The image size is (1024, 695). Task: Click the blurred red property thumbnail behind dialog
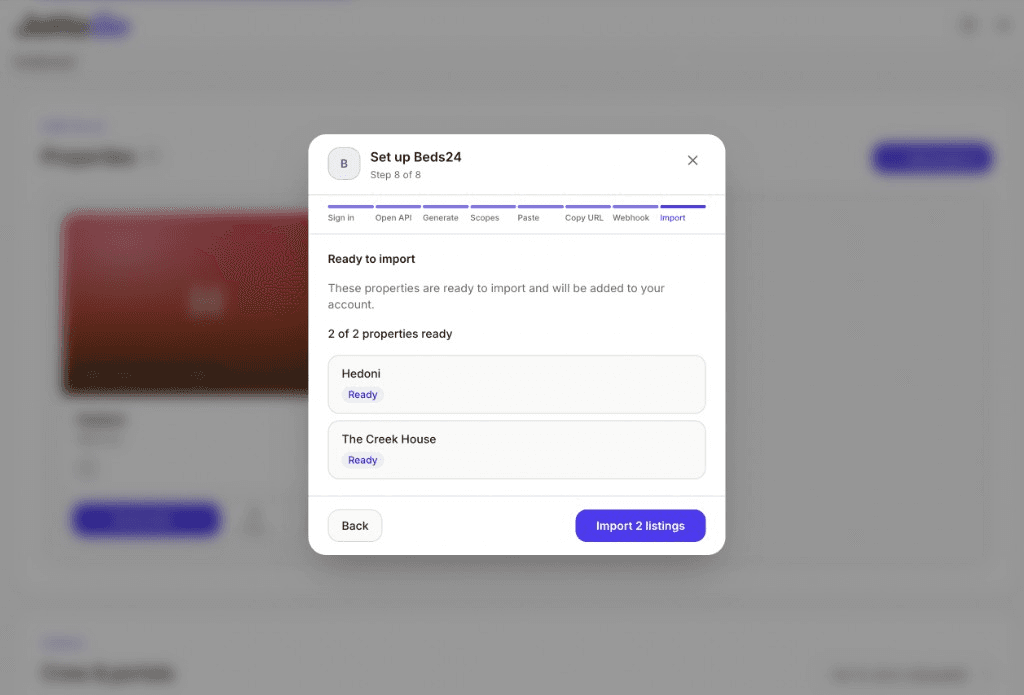pos(185,303)
